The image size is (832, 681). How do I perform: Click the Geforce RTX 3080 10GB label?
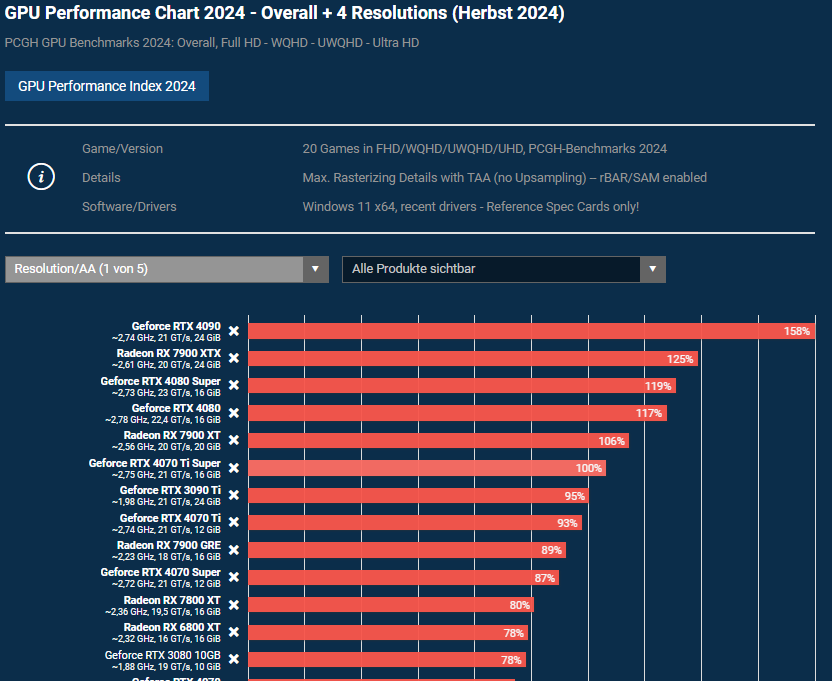point(162,655)
